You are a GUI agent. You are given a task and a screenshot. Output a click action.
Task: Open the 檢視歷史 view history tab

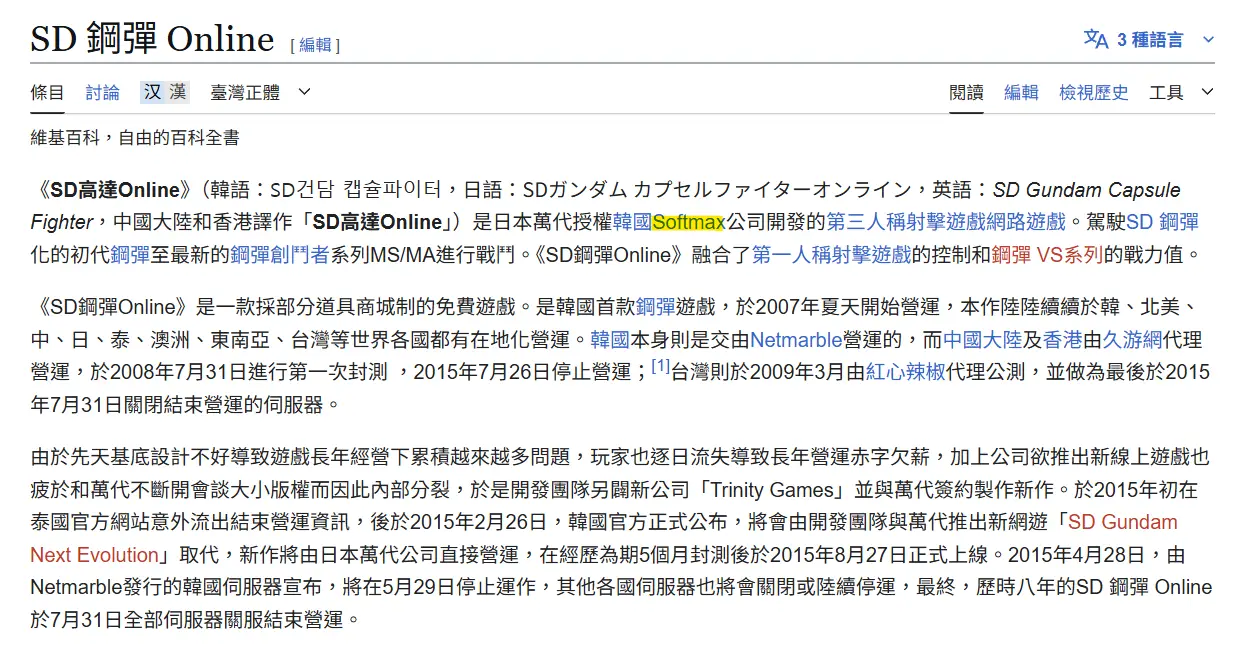(1094, 92)
